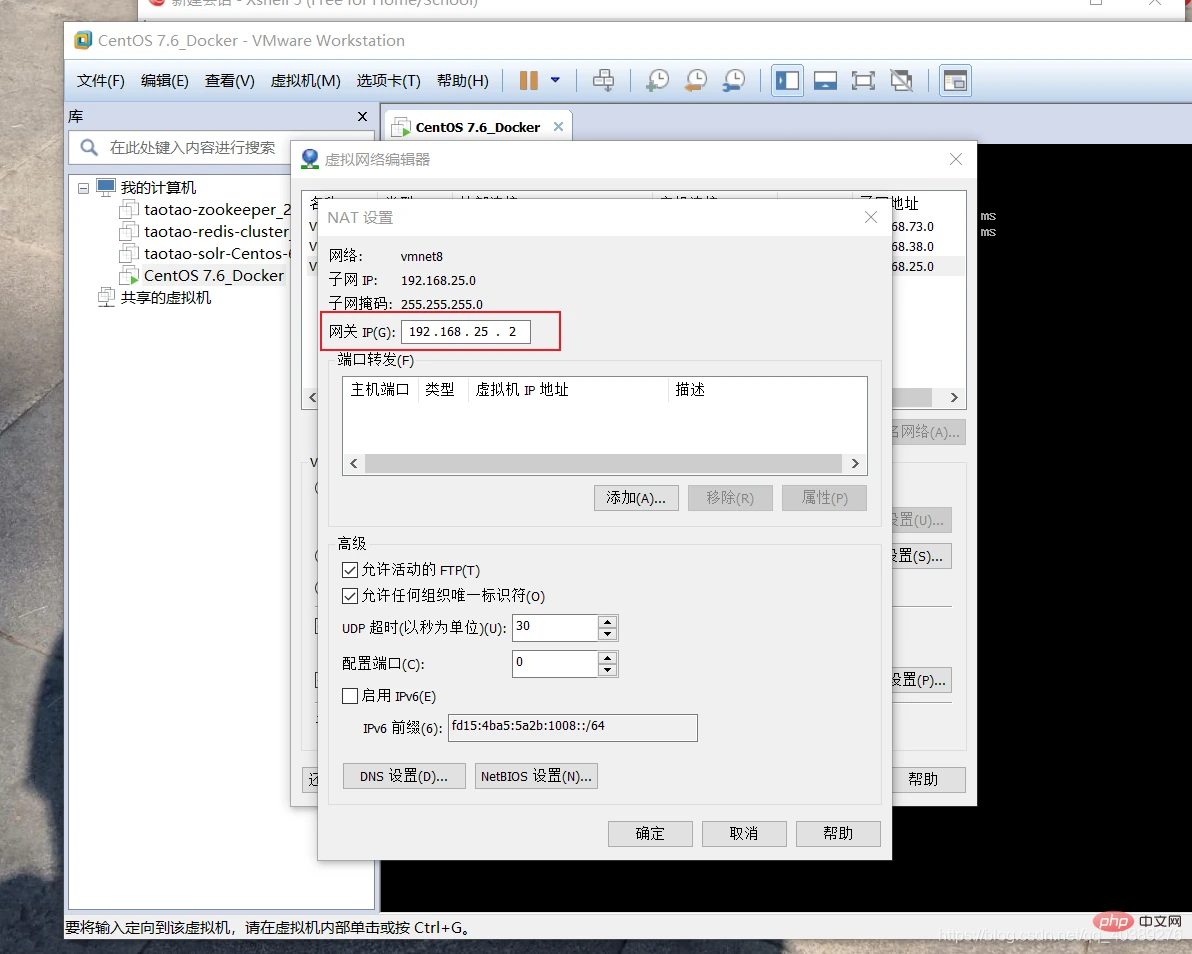Close the library panel
The image size is (1192, 954).
coord(362,116)
